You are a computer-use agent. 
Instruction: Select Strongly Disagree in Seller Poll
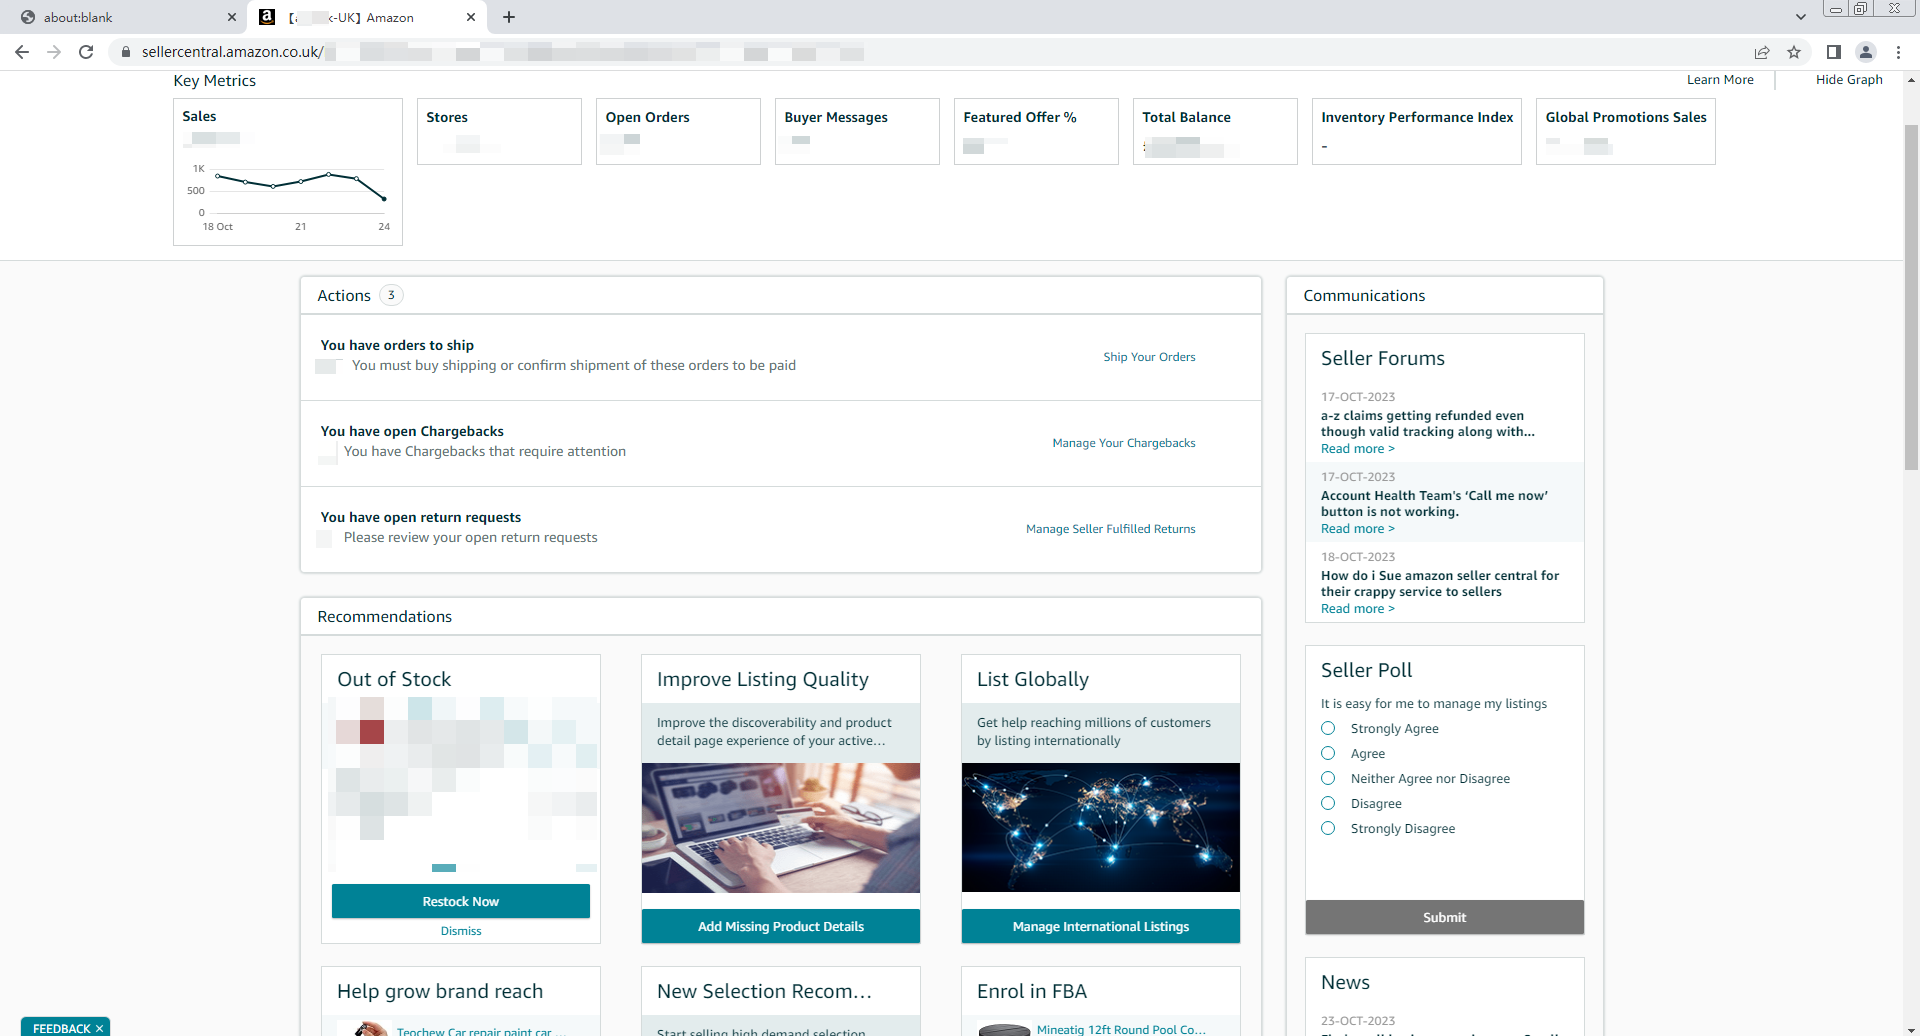click(1328, 828)
